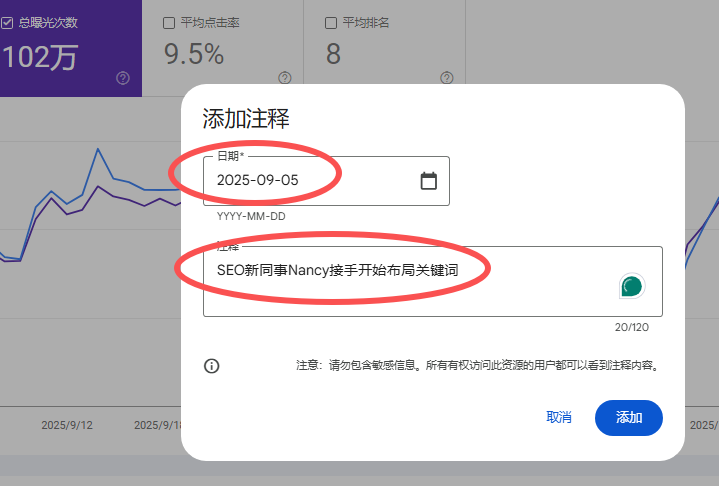Open help icon on 平均排名 card

(x=447, y=78)
